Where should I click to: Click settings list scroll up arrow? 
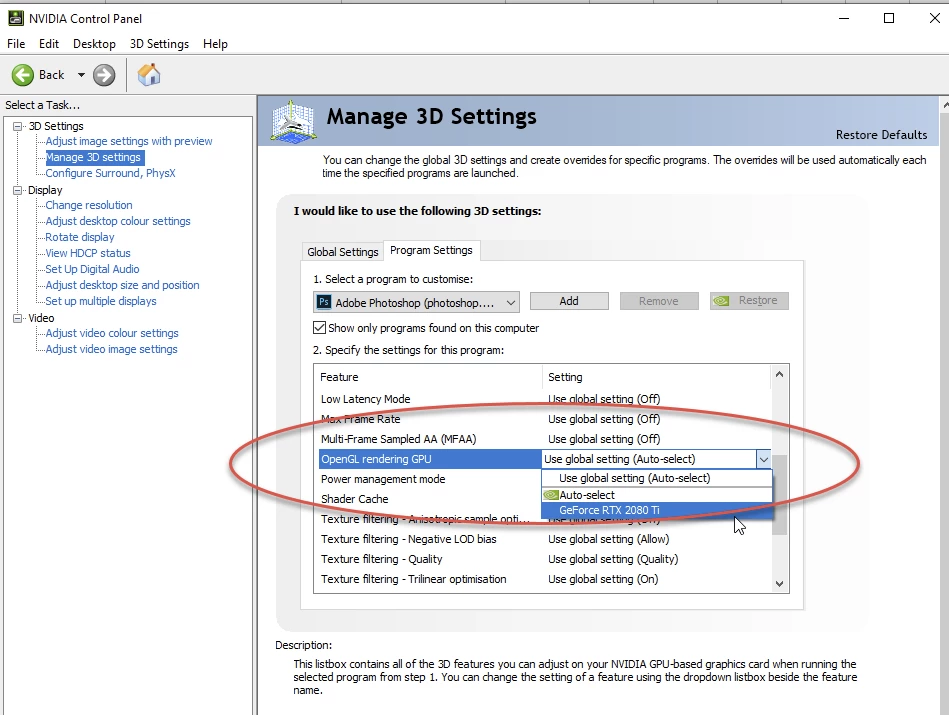coord(780,375)
